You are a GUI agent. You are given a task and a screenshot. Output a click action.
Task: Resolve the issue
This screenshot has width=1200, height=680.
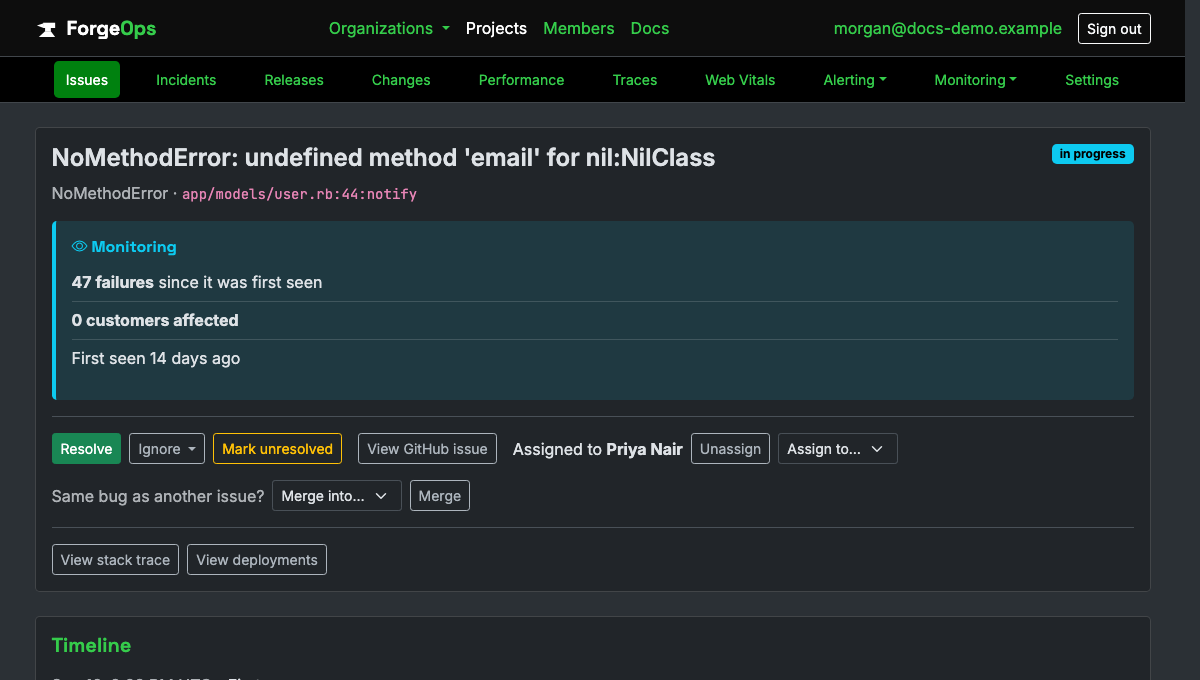coord(86,449)
